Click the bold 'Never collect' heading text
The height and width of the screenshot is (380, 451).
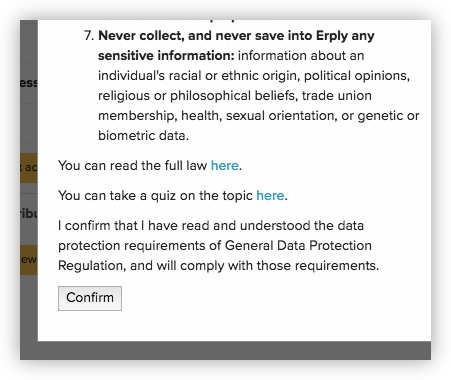[140, 36]
